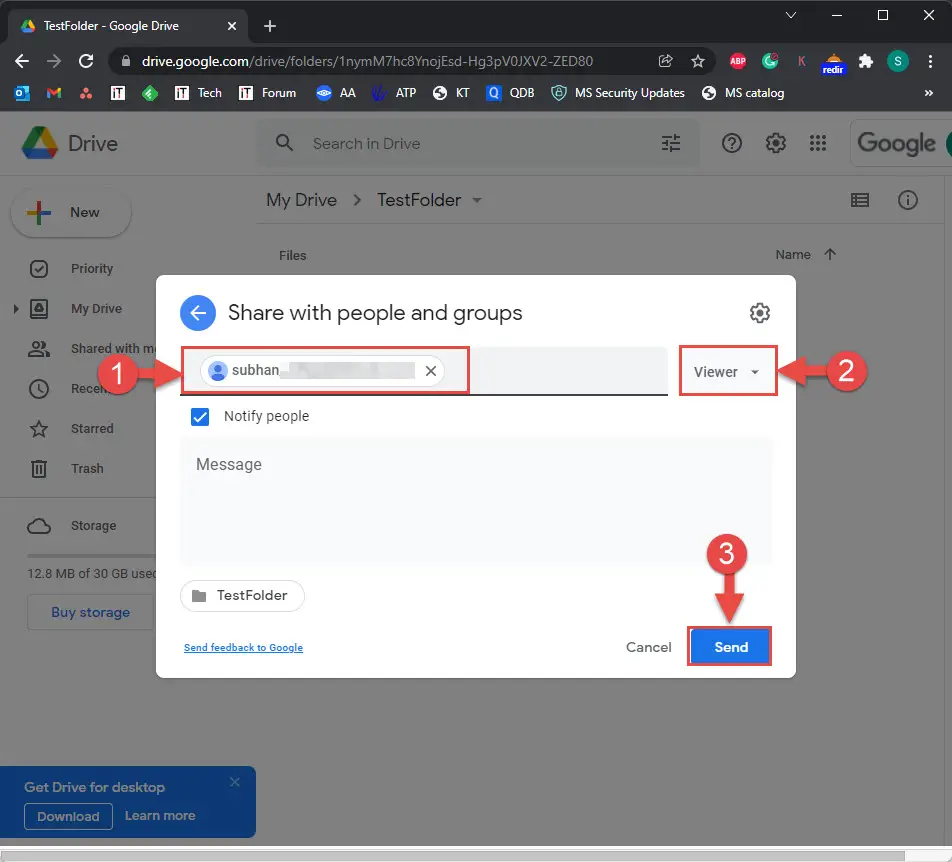Open the Adblock Plus extension
Image resolution: width=952 pixels, height=862 pixels.
(x=738, y=61)
